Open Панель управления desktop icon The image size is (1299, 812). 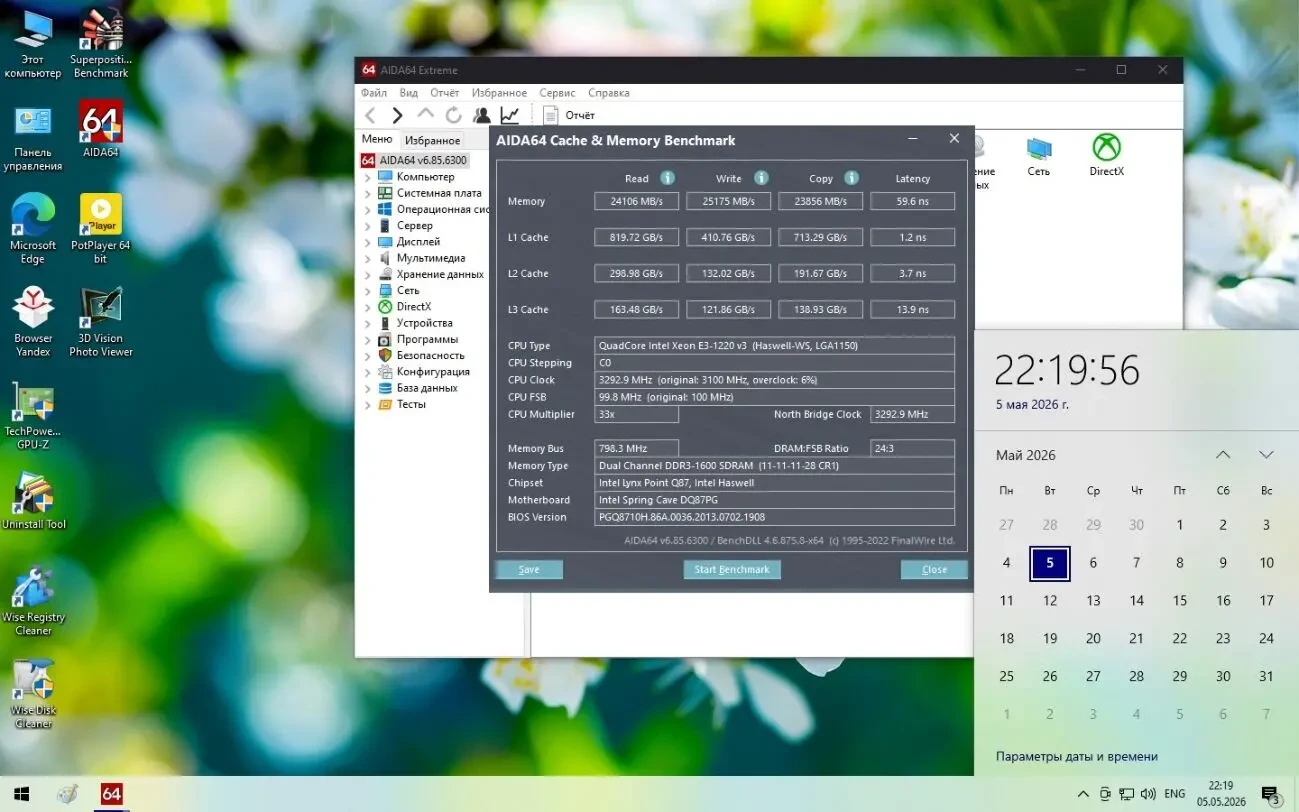click(33, 138)
